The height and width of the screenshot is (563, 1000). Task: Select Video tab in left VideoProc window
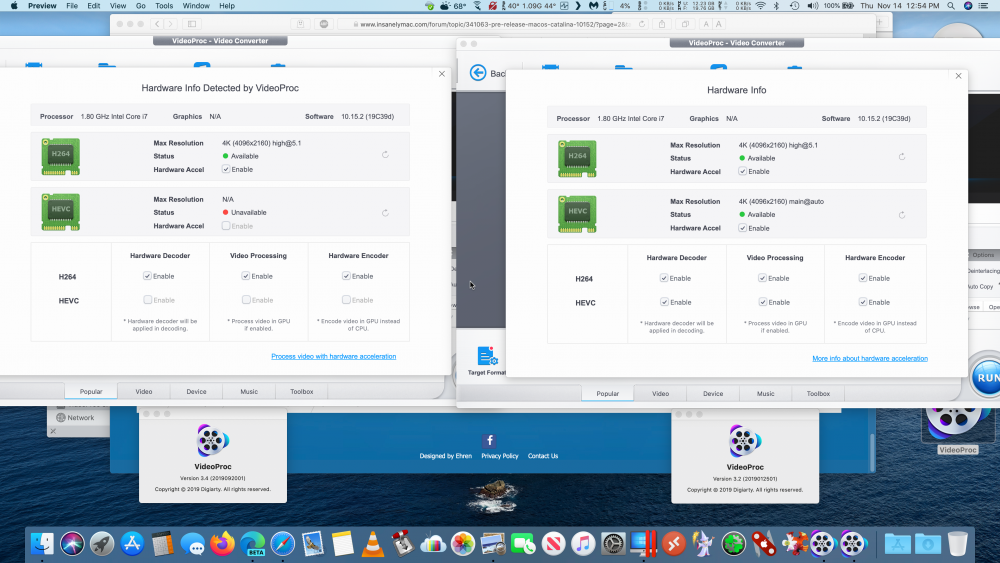[143, 391]
